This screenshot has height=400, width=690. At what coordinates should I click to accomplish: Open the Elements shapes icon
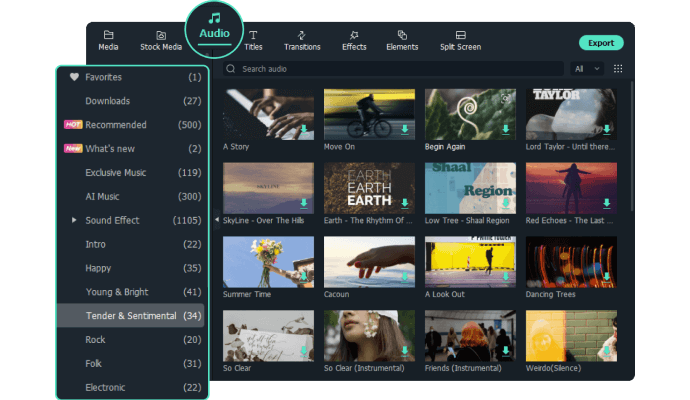(402, 35)
